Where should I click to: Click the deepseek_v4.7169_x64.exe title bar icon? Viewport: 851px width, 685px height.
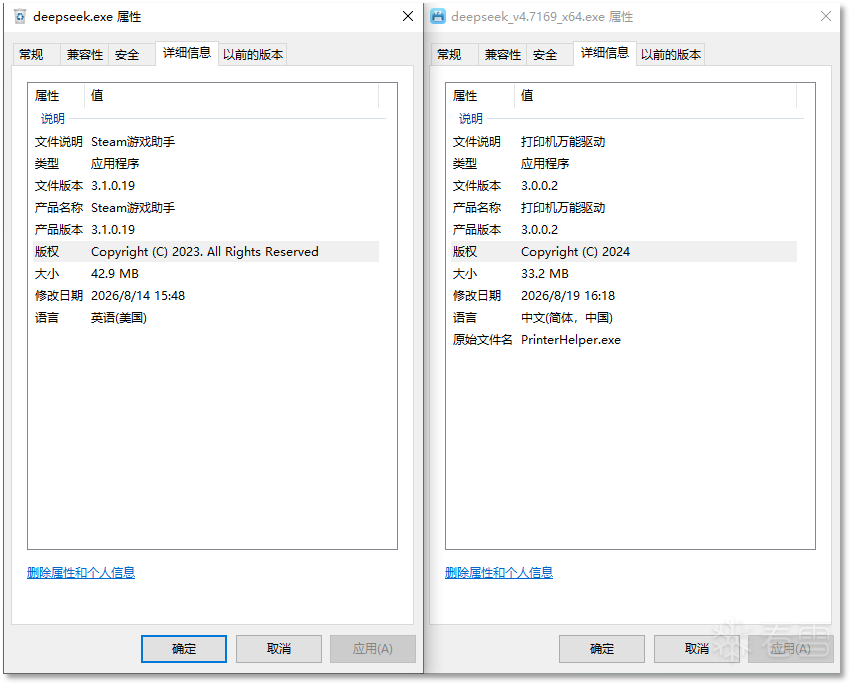click(437, 17)
